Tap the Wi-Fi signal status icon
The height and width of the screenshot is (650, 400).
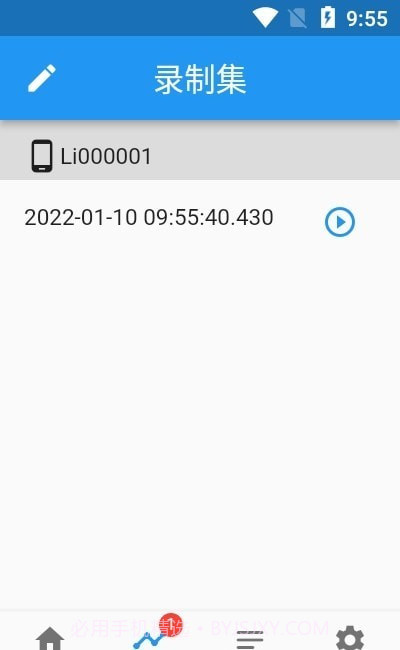(x=265, y=18)
